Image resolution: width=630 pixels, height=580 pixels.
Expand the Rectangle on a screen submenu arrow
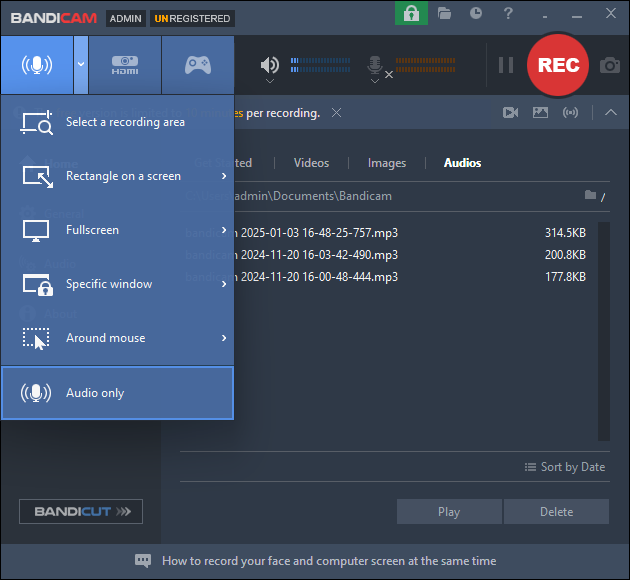tap(224, 176)
